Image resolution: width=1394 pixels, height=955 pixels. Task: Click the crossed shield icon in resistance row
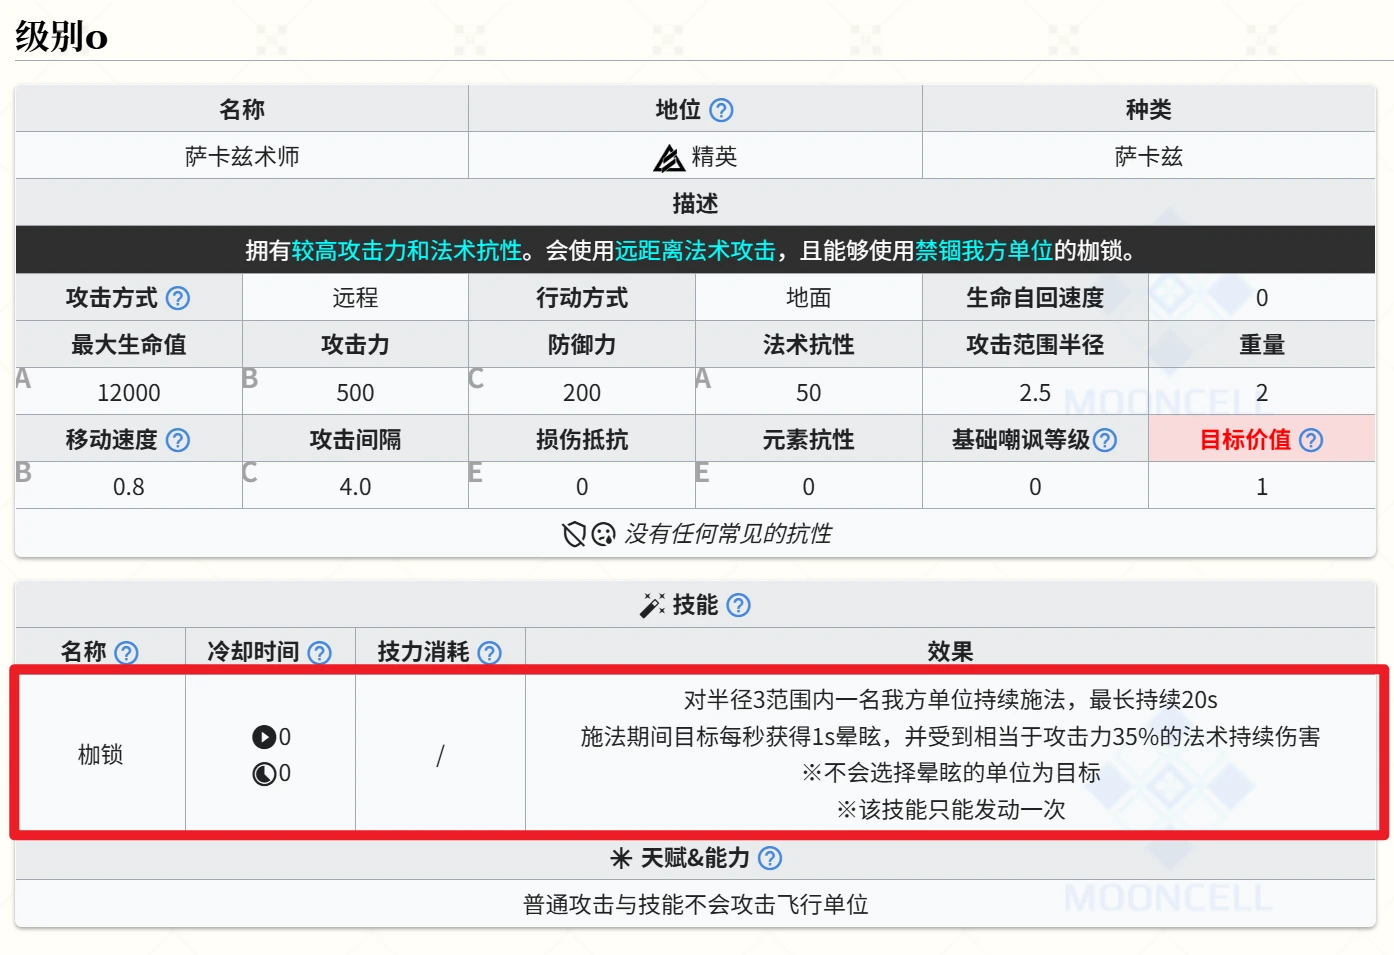click(x=574, y=535)
